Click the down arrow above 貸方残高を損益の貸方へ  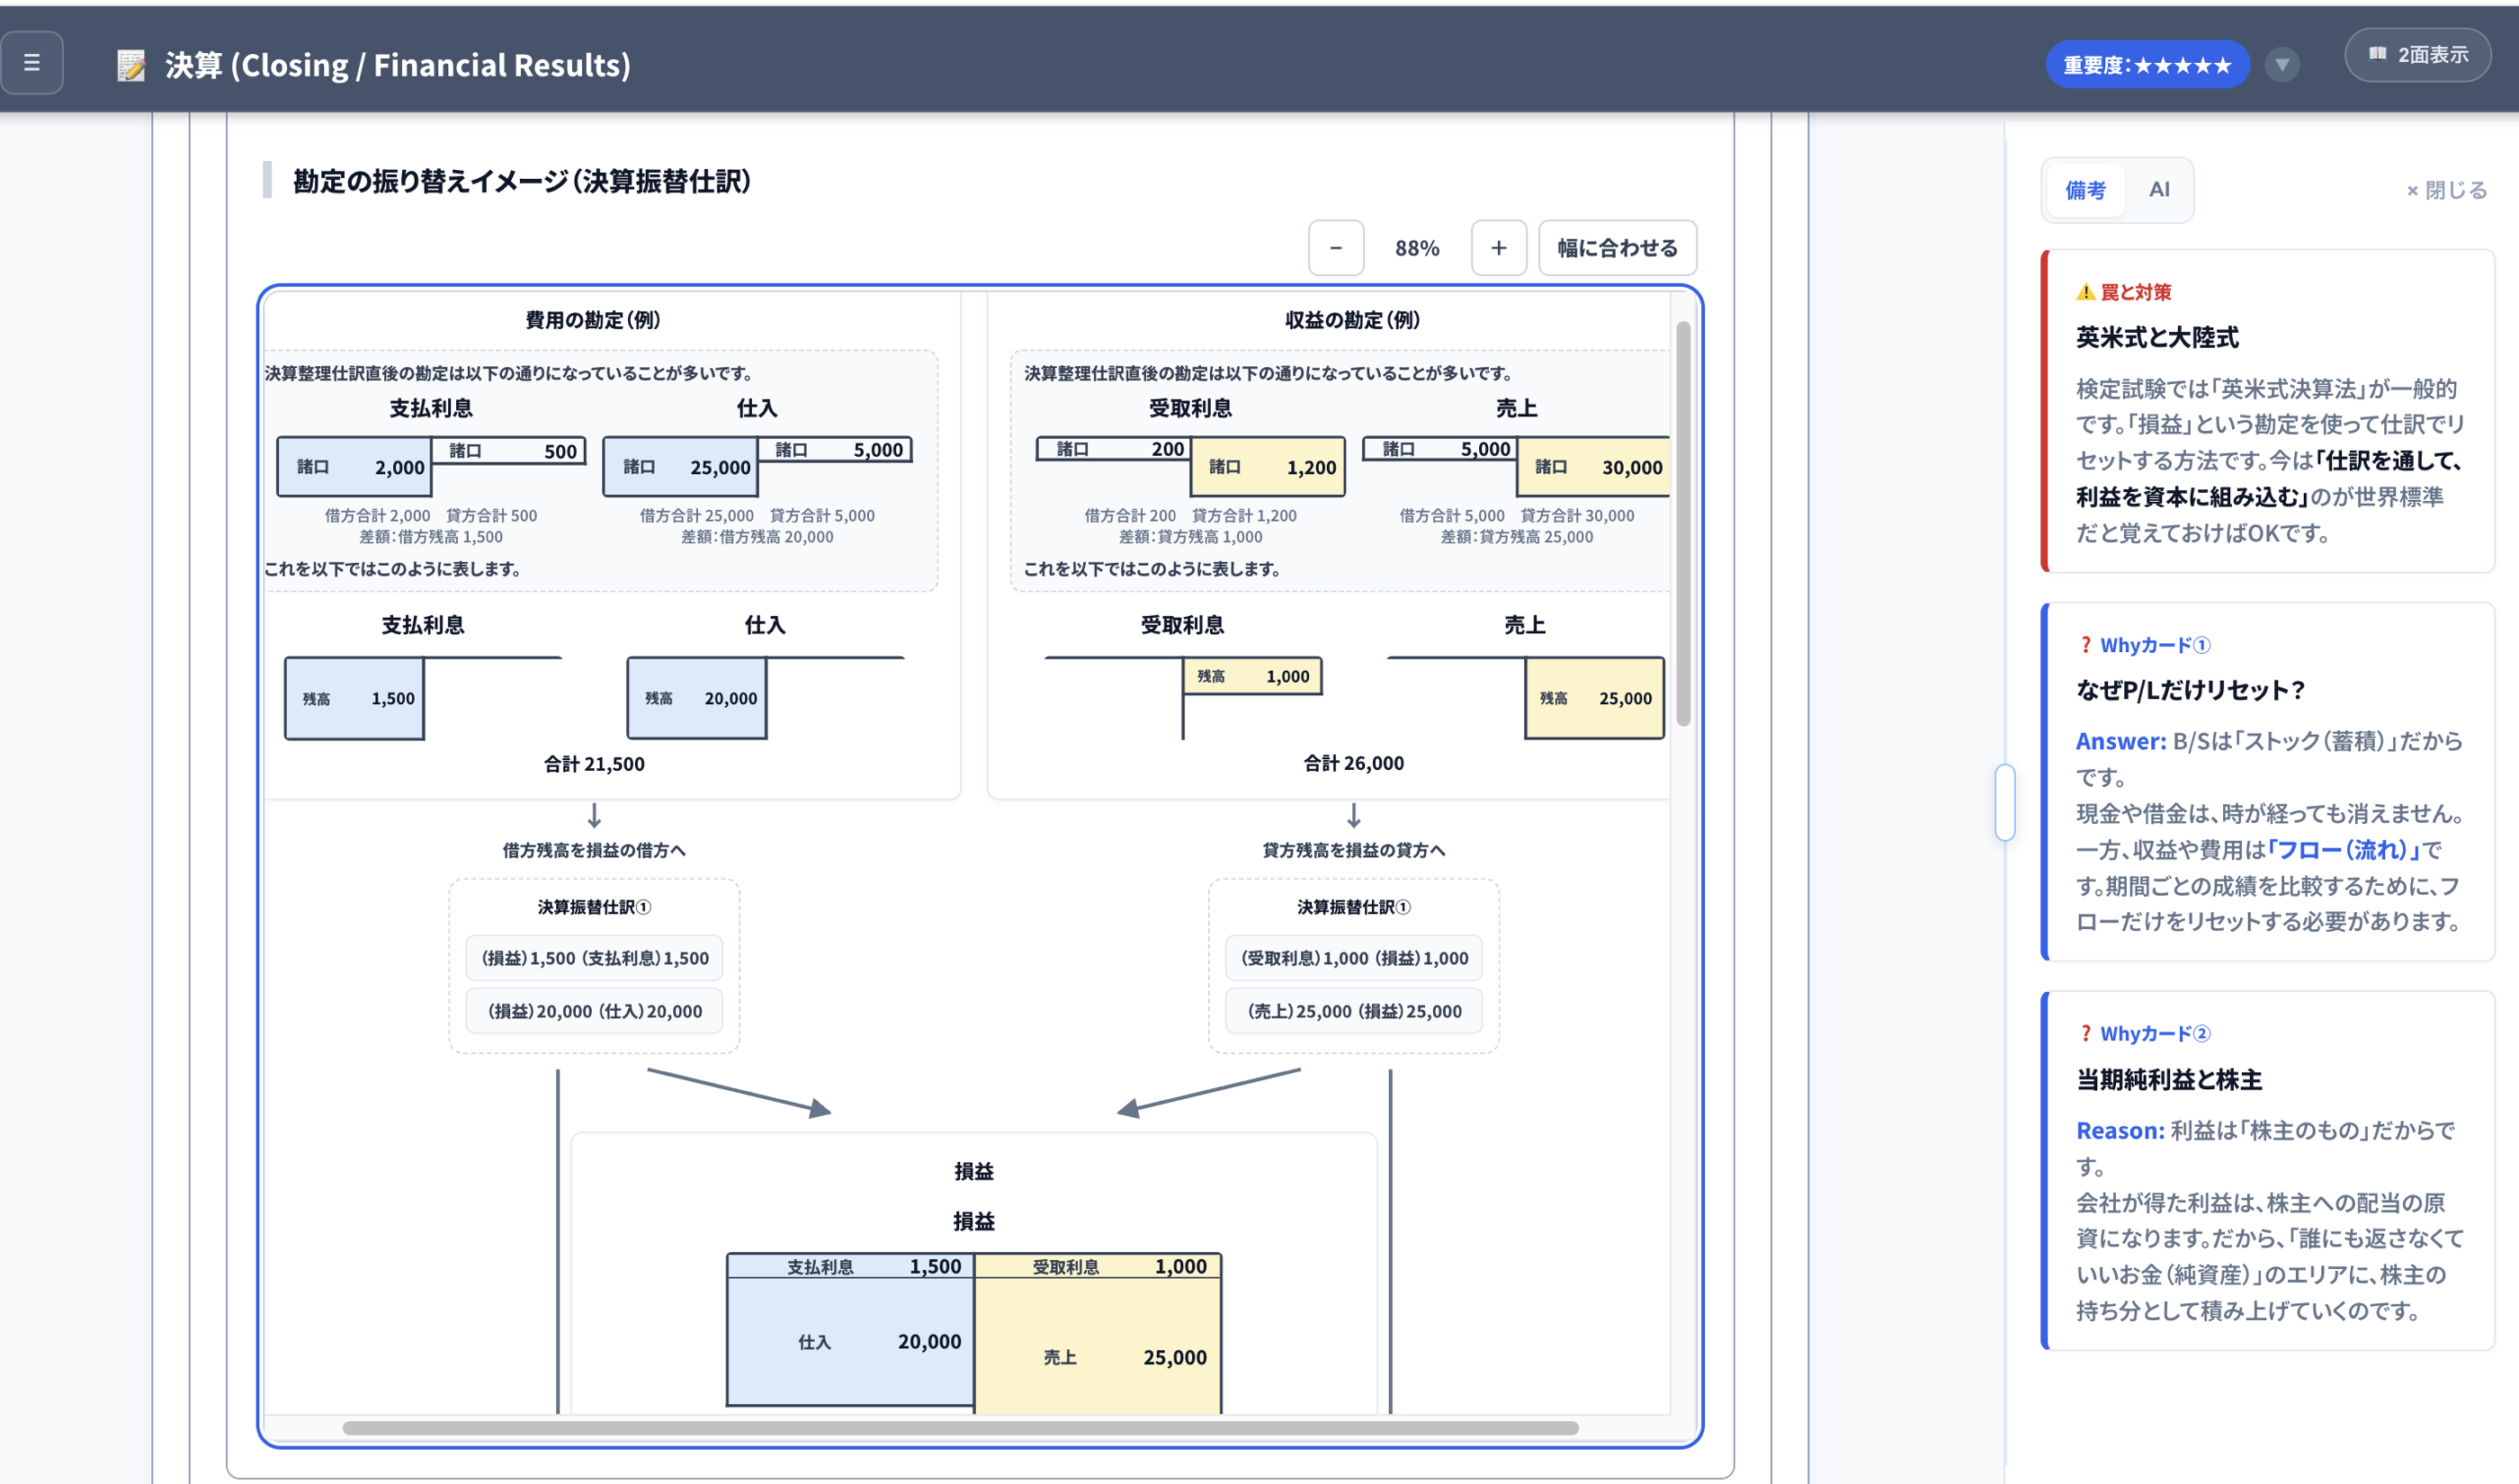1353,816
